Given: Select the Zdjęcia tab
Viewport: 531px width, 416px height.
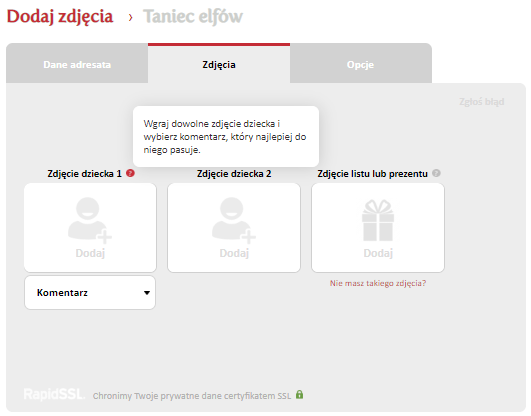Looking at the screenshot, I should [x=219, y=64].
